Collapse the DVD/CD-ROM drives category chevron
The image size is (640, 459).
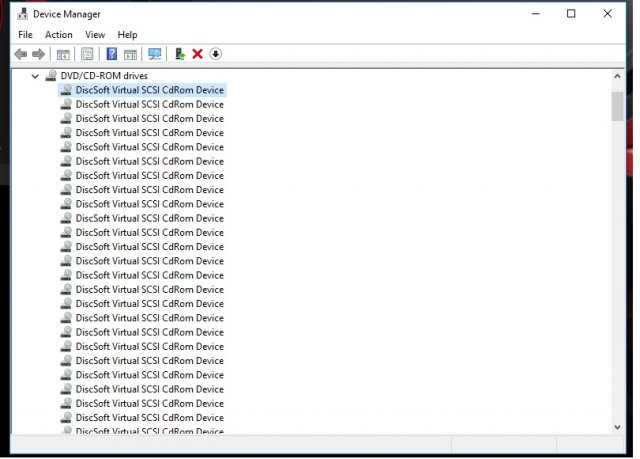[x=35, y=76]
